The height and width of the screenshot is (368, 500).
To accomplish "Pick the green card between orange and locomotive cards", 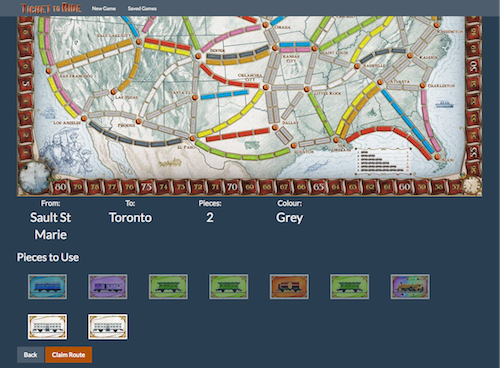I will [x=350, y=287].
